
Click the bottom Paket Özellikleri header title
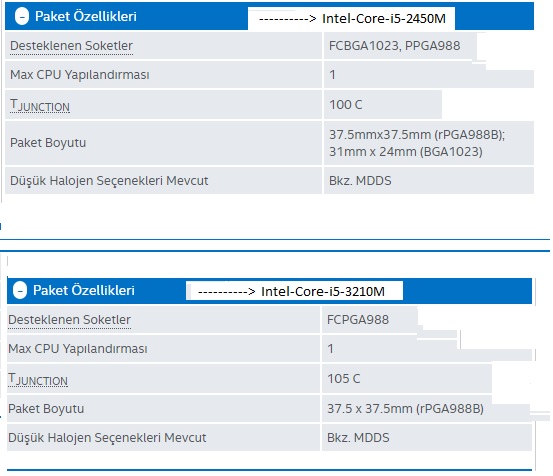pos(84,291)
